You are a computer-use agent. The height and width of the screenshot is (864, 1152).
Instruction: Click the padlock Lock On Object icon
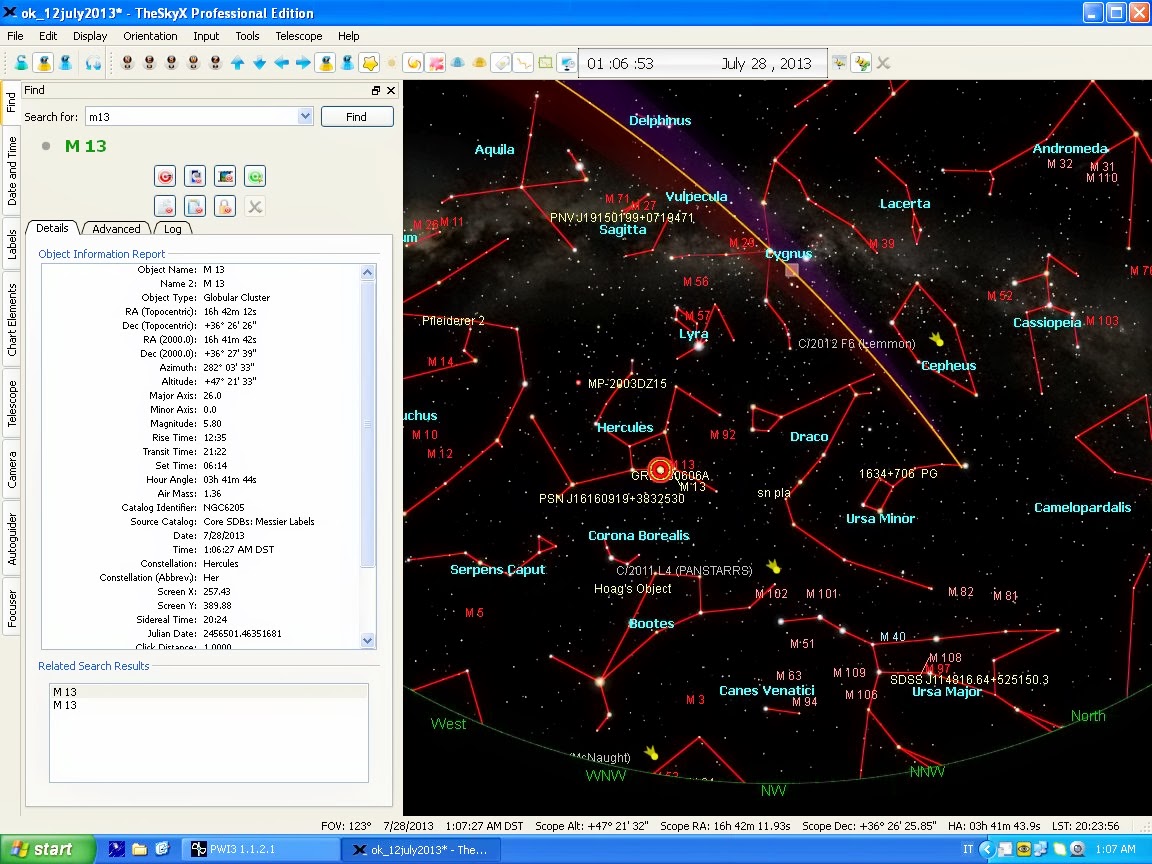tap(225, 207)
